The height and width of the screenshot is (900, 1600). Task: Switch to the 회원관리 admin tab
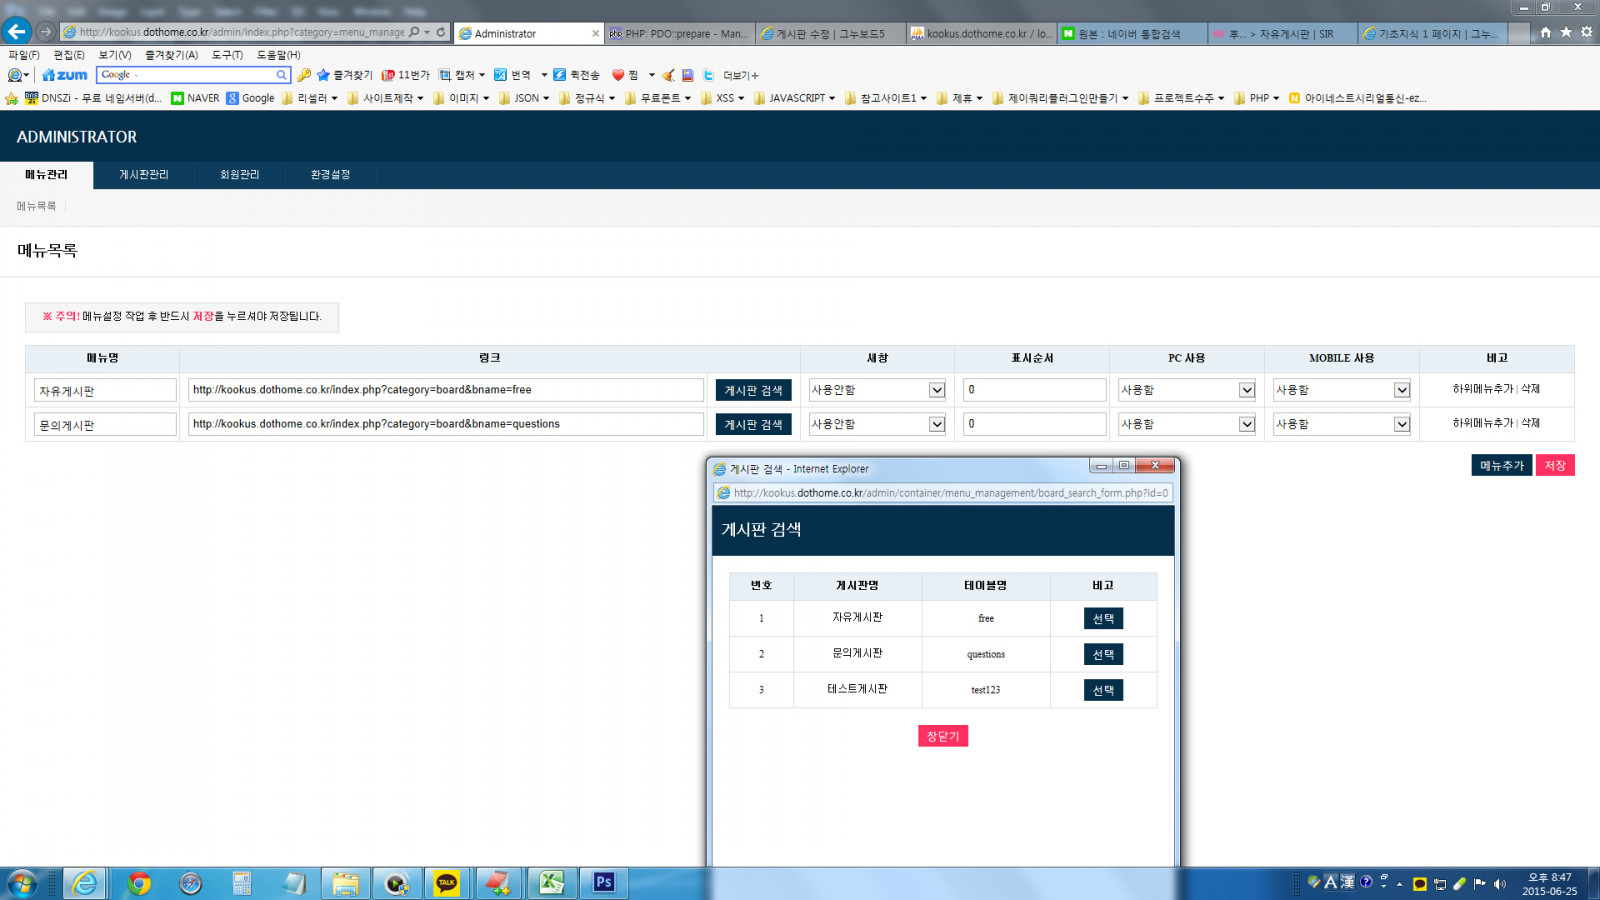[240, 175]
